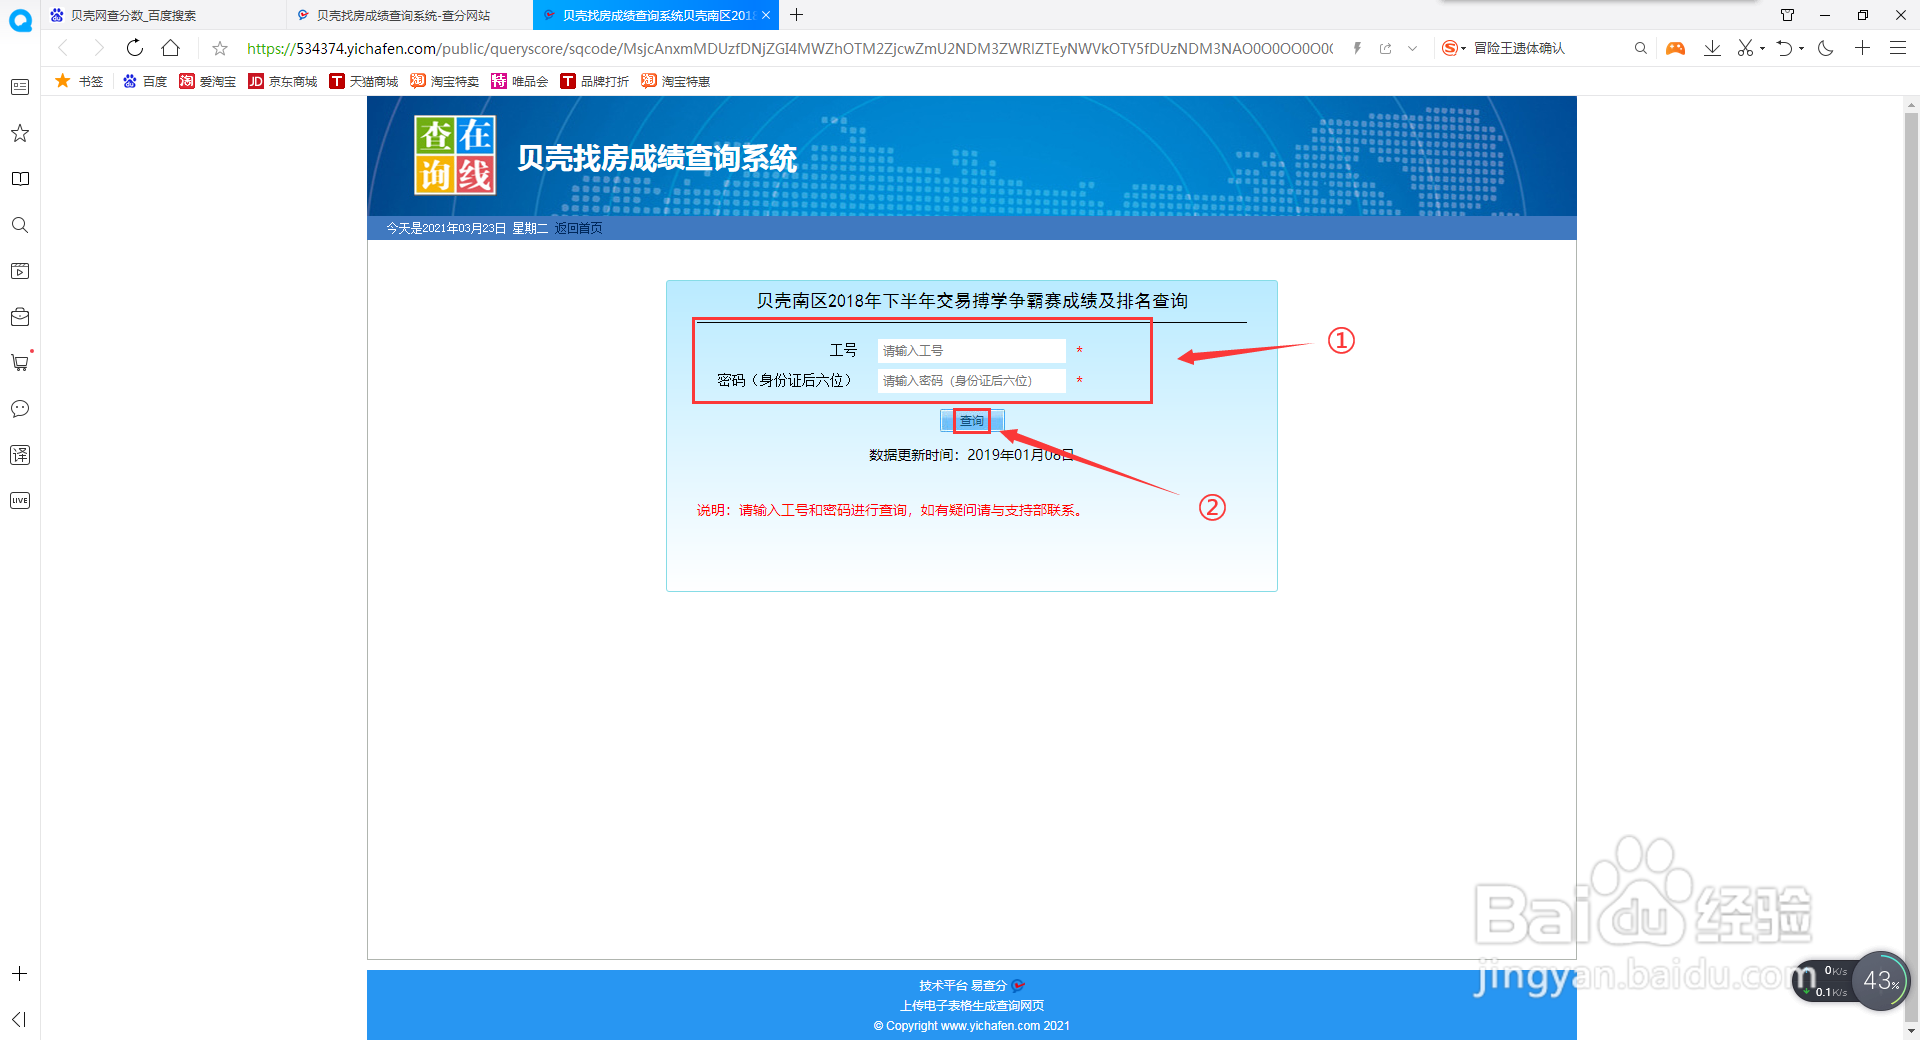Open the 品牌打折 bookmark
Image resolution: width=1920 pixels, height=1040 pixels.
click(594, 81)
